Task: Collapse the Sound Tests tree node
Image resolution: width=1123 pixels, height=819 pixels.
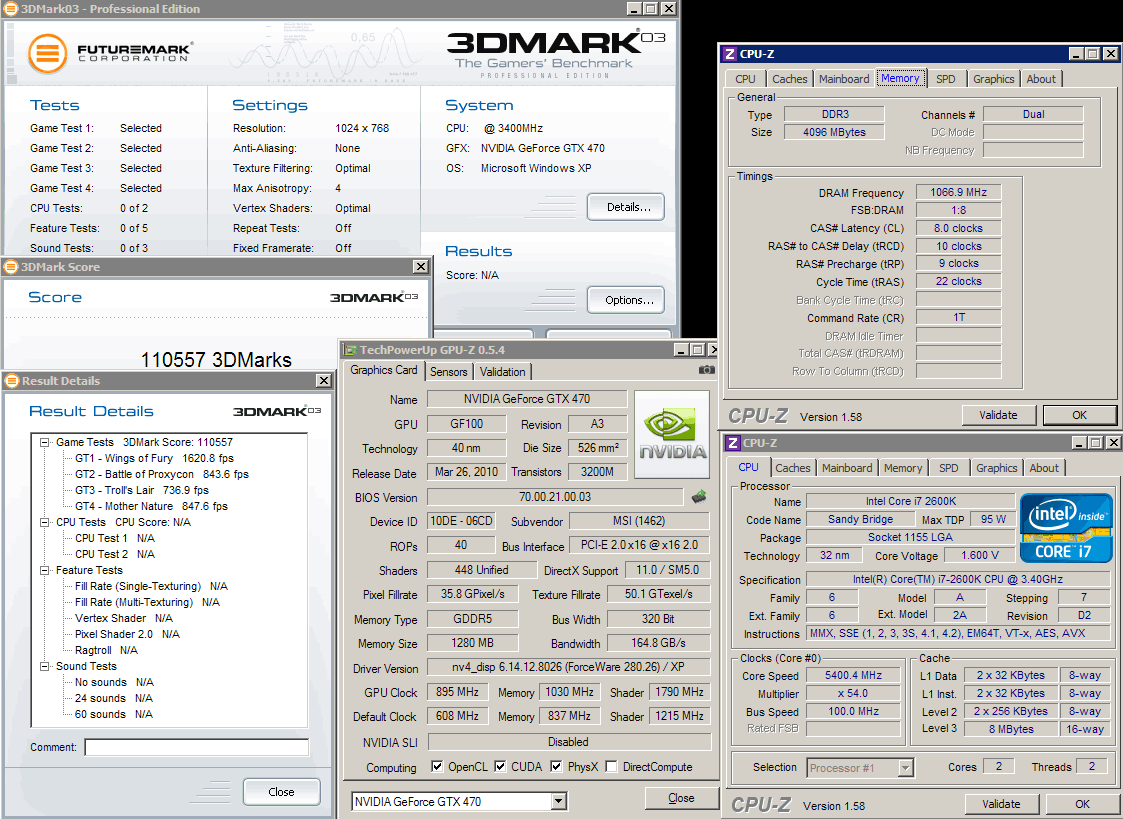Action: point(44,667)
